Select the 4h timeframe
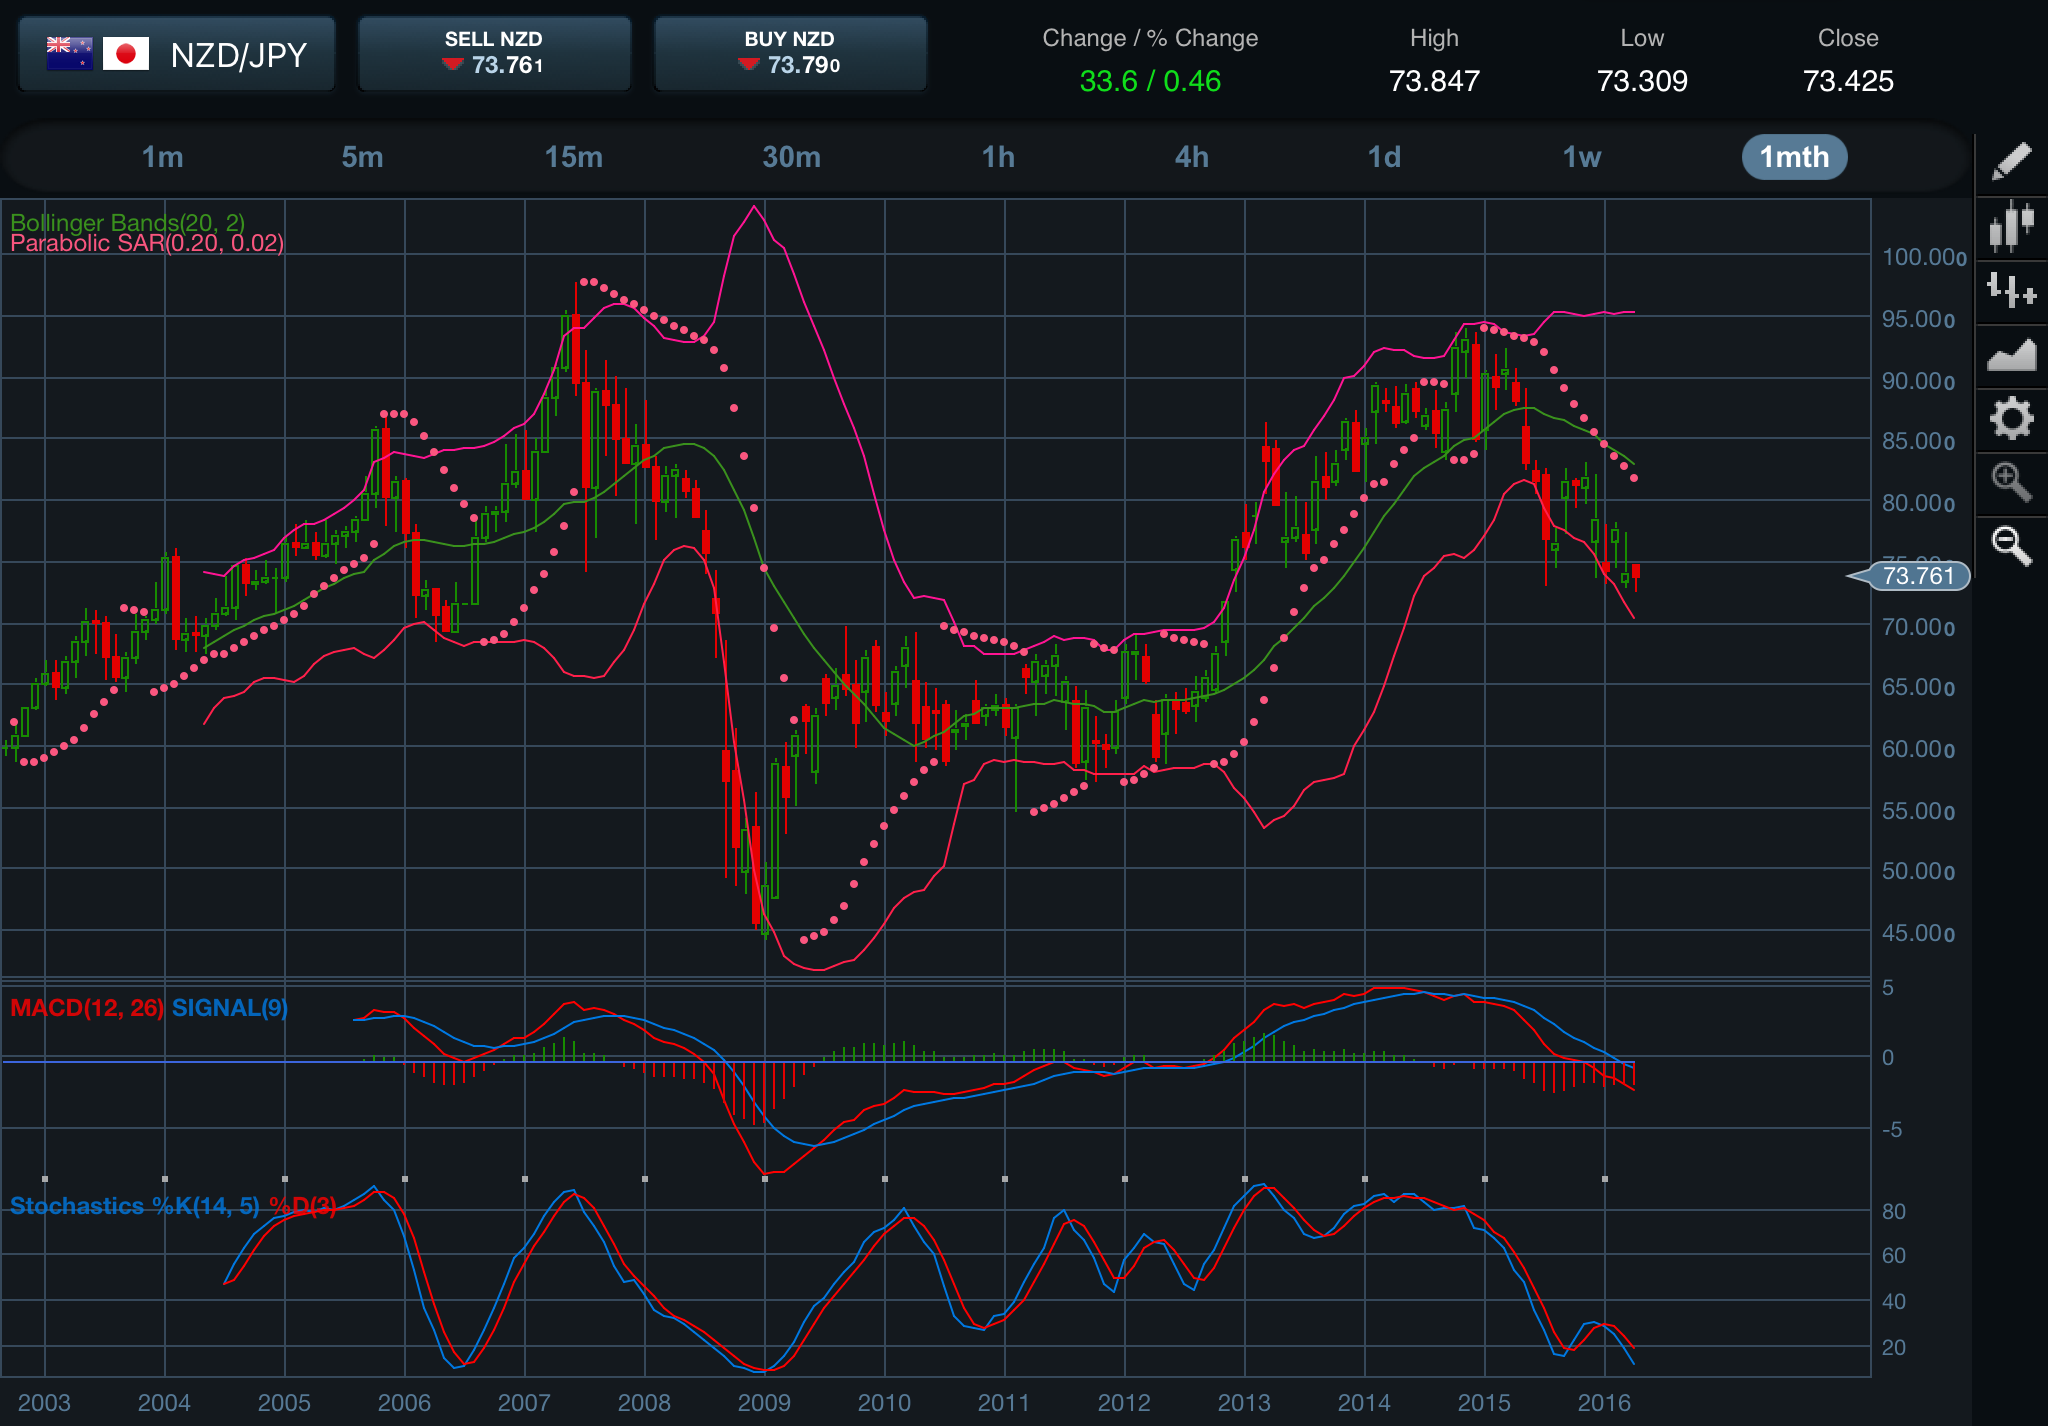Screen dimensions: 2048x1426 pyautogui.click(x=1191, y=157)
